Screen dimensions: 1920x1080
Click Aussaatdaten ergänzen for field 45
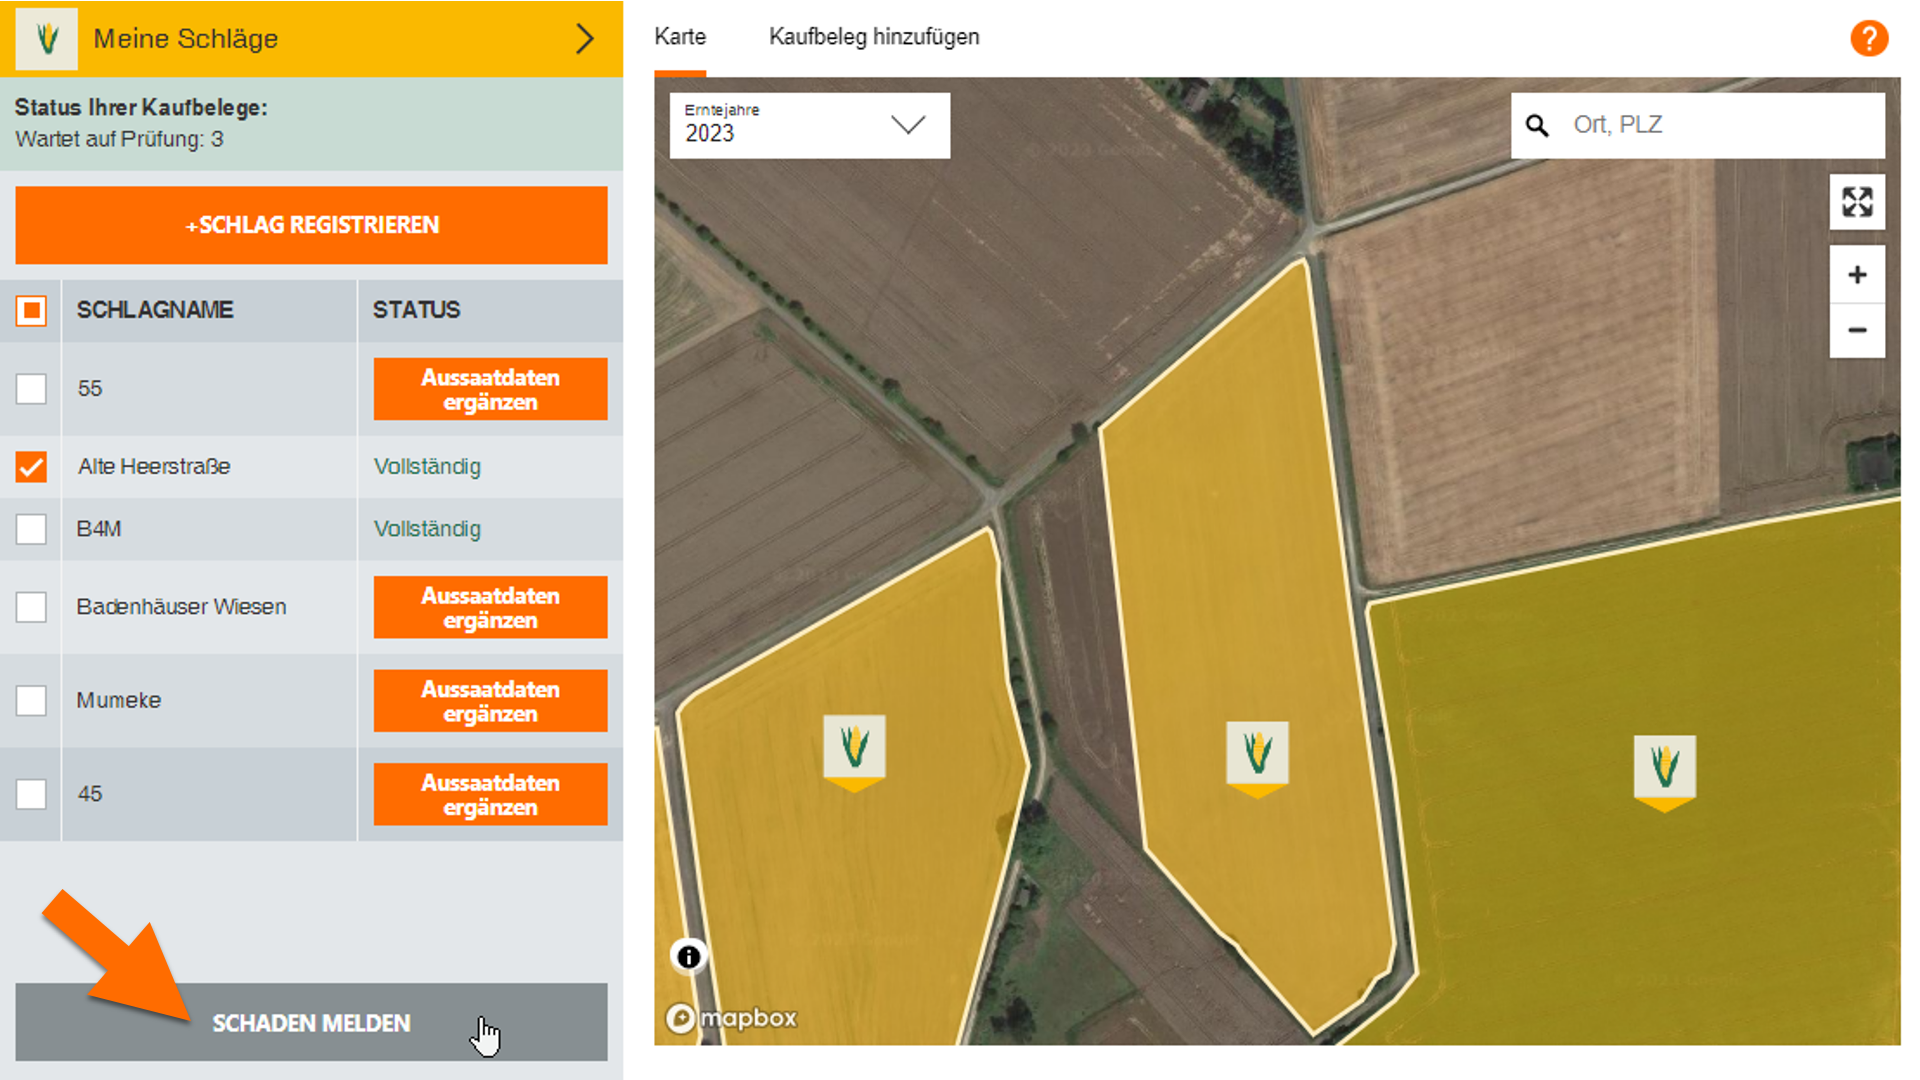click(490, 794)
